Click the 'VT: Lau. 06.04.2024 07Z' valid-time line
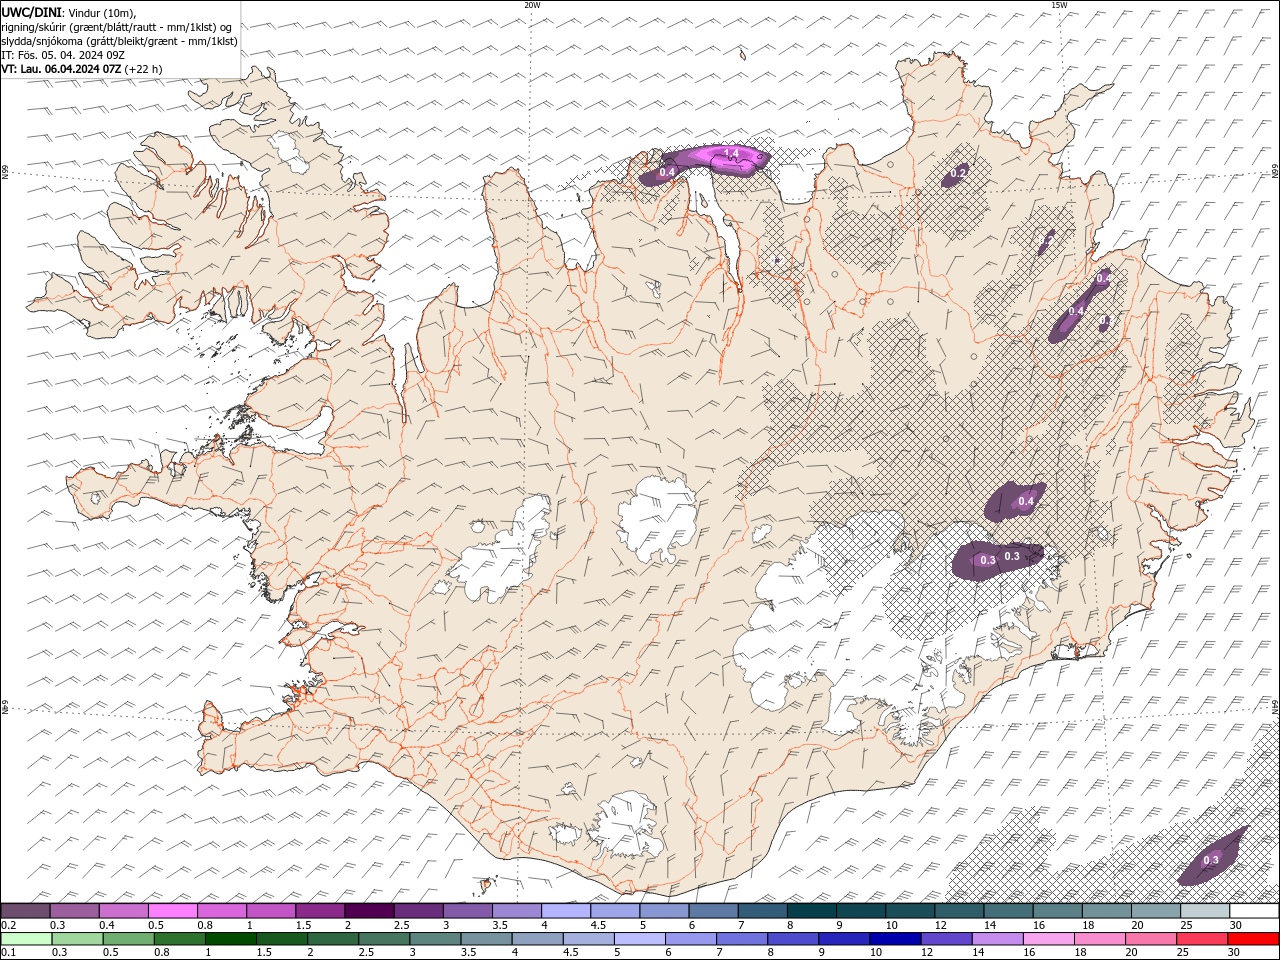 [x=82, y=69]
